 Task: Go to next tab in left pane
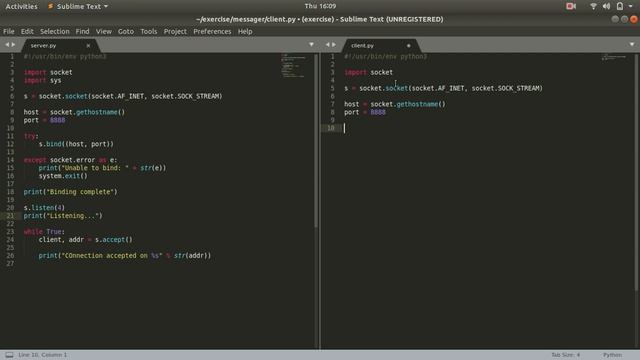13,44
